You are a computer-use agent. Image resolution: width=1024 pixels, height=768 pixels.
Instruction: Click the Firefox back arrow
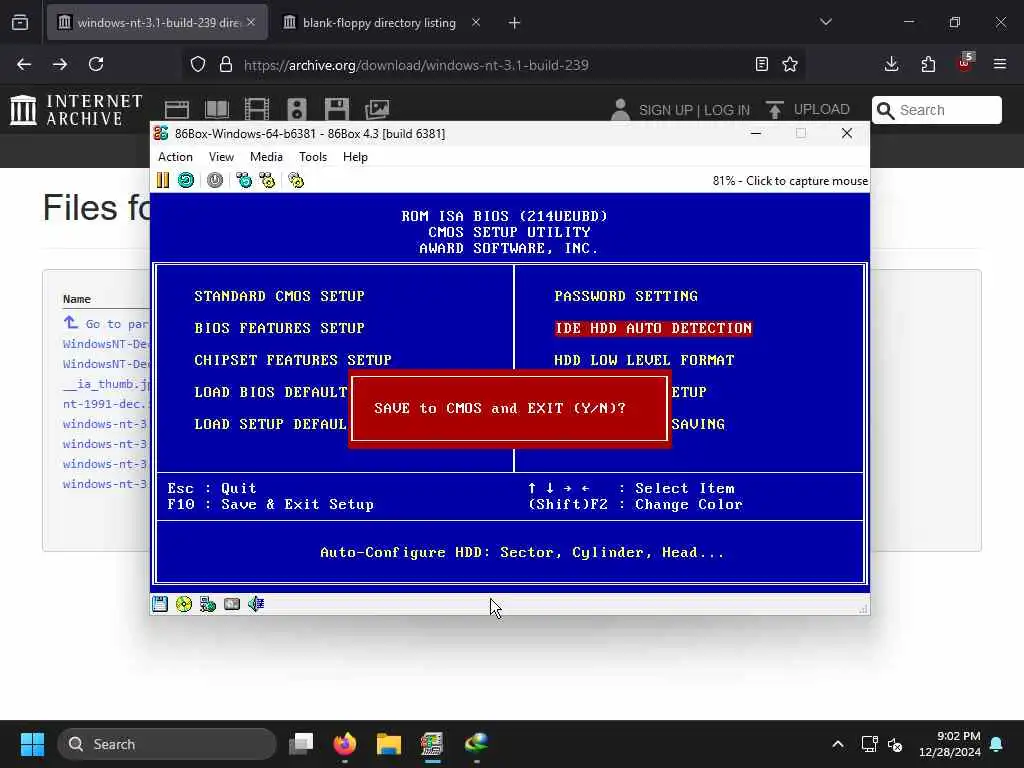click(x=24, y=64)
